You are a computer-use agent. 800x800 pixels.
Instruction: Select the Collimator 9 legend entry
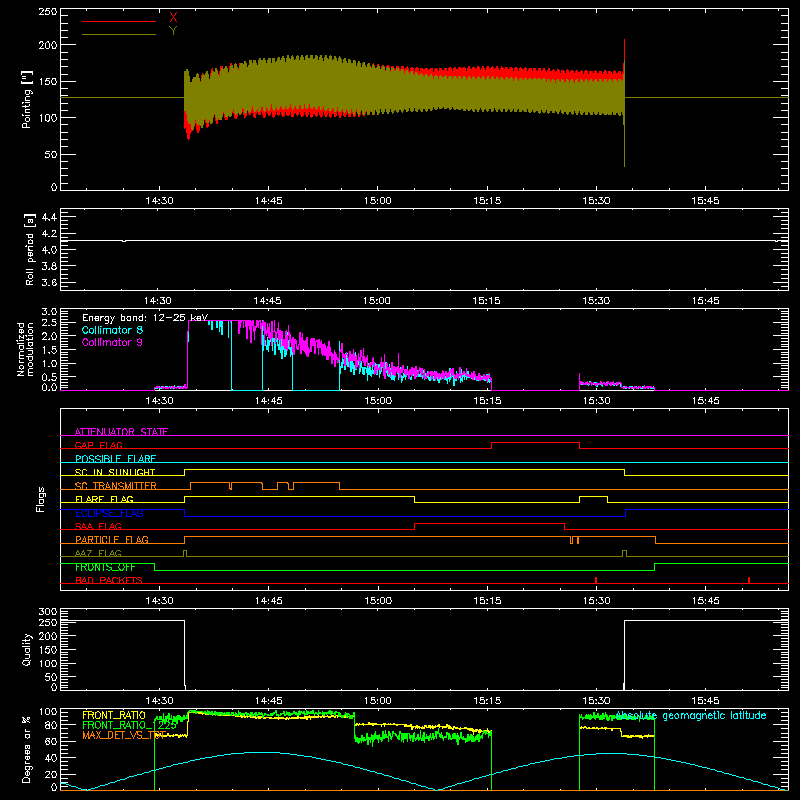click(112, 342)
